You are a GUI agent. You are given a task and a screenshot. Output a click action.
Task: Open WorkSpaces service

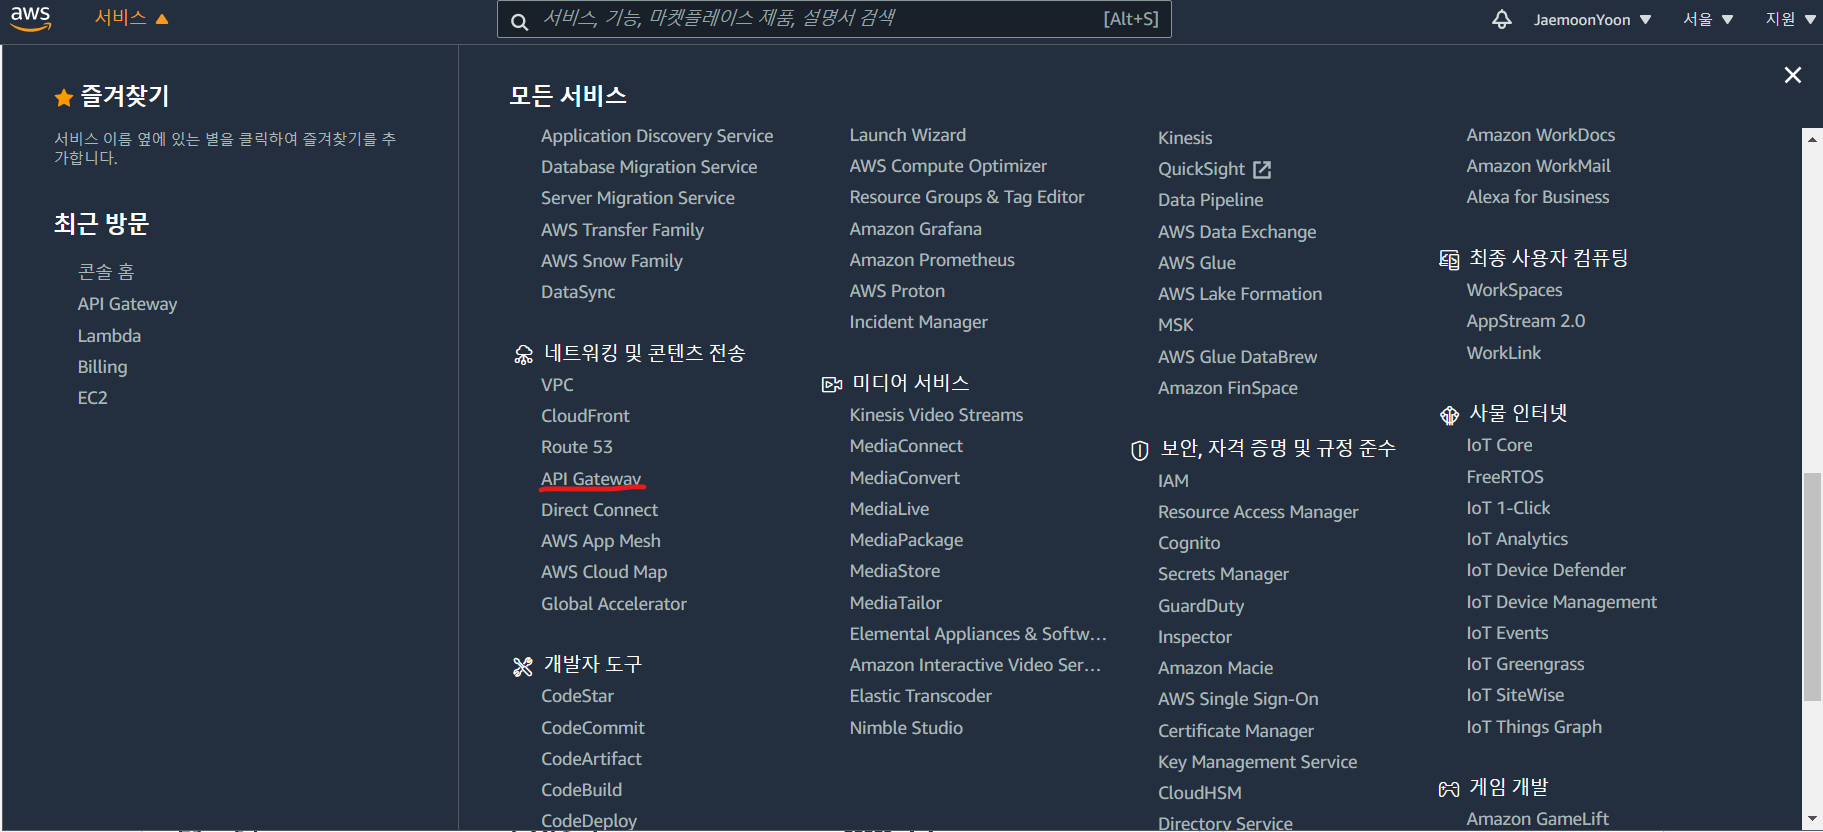(1514, 290)
